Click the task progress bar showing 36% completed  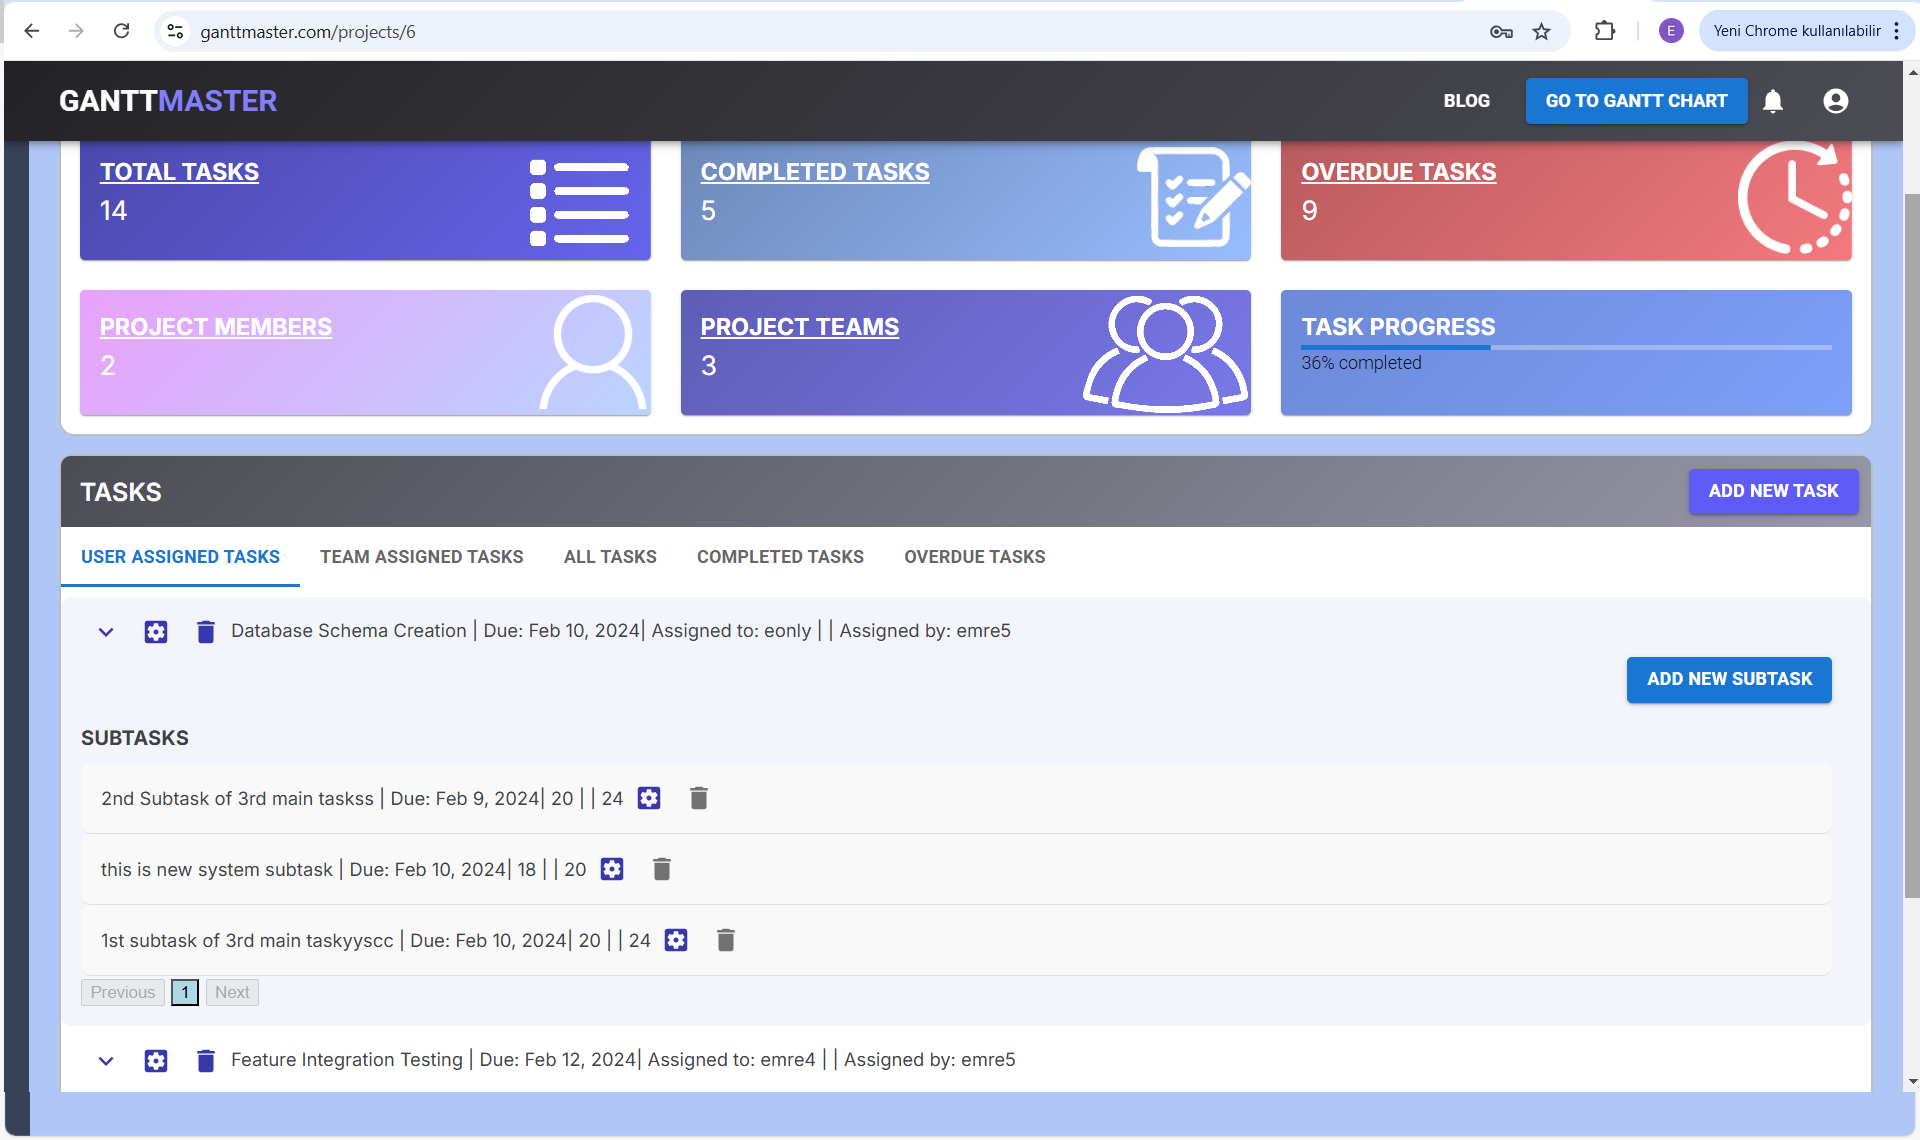pos(1566,348)
